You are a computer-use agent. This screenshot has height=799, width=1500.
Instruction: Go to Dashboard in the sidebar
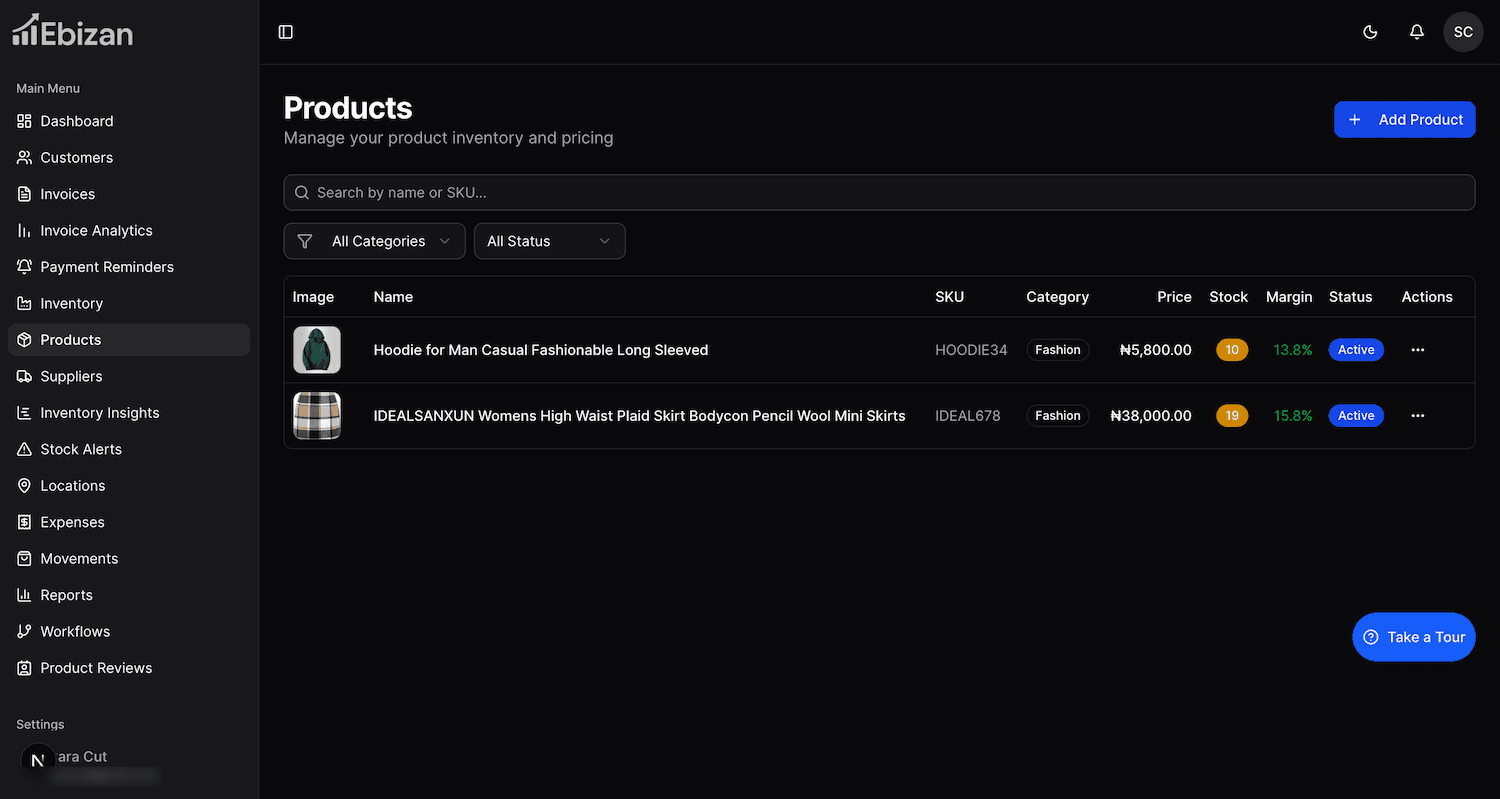point(77,121)
